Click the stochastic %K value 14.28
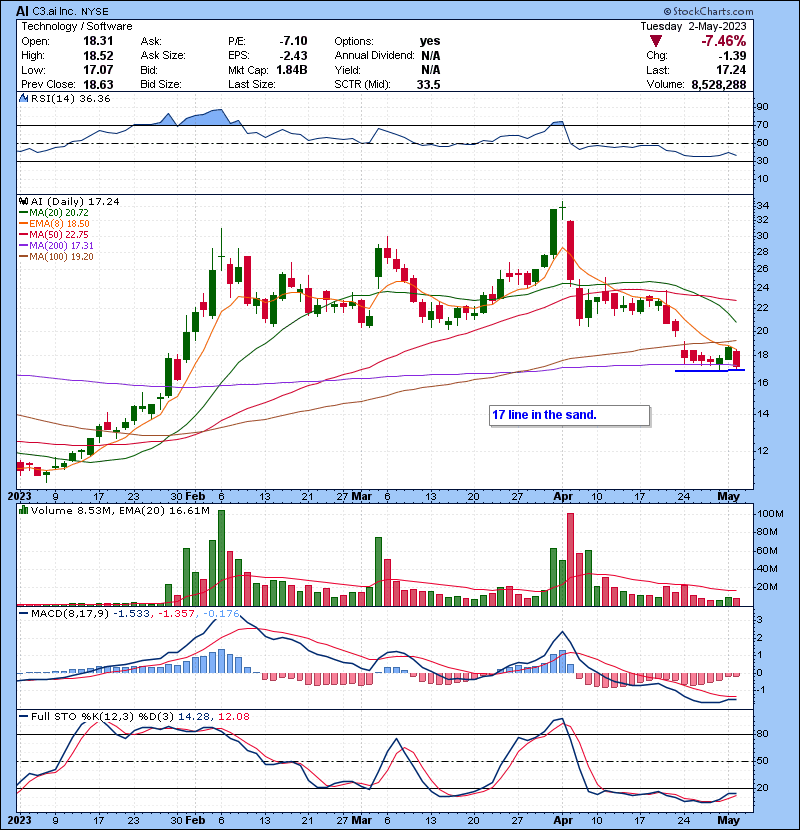800x830 pixels. [x=193, y=716]
